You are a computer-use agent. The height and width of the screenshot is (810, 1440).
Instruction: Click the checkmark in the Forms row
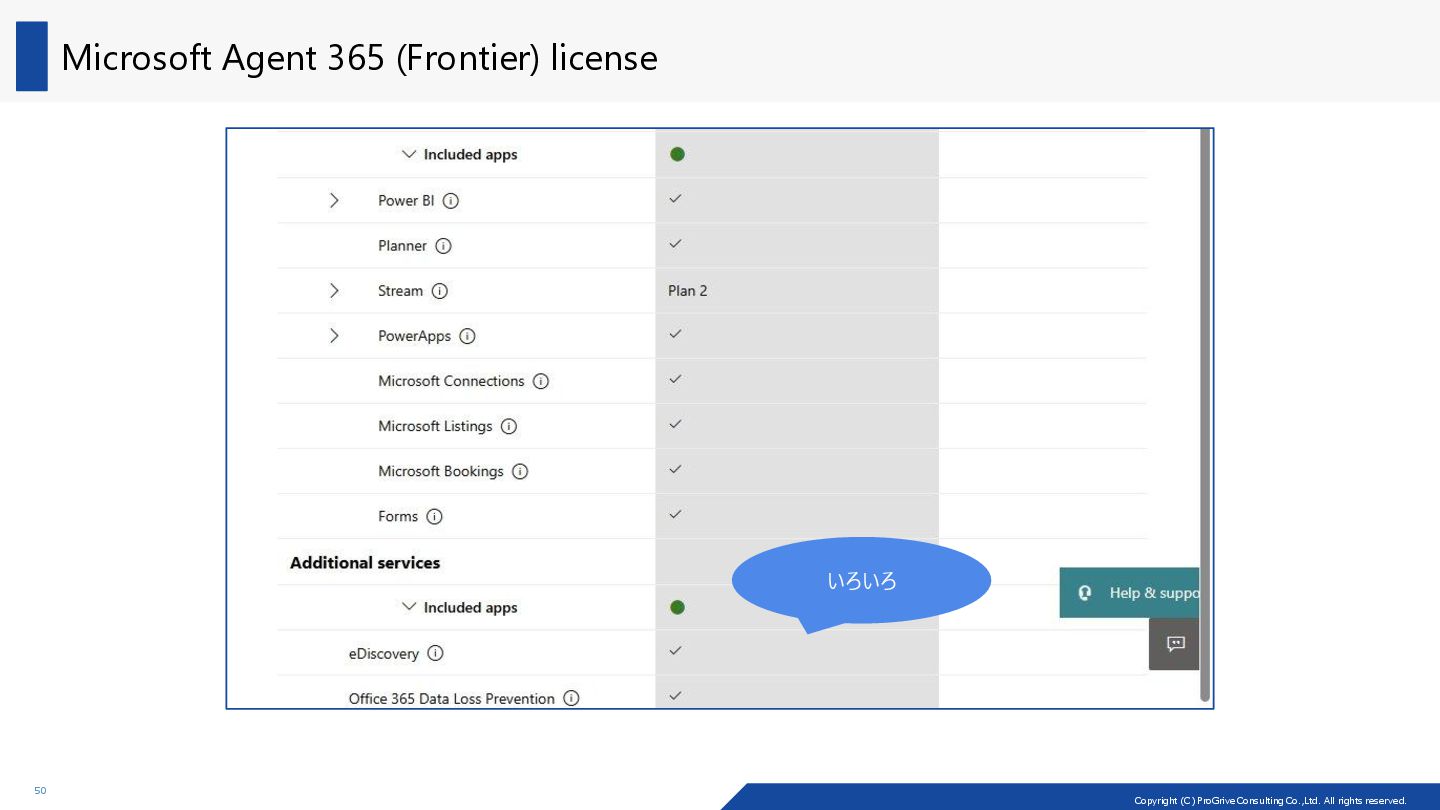click(x=675, y=515)
